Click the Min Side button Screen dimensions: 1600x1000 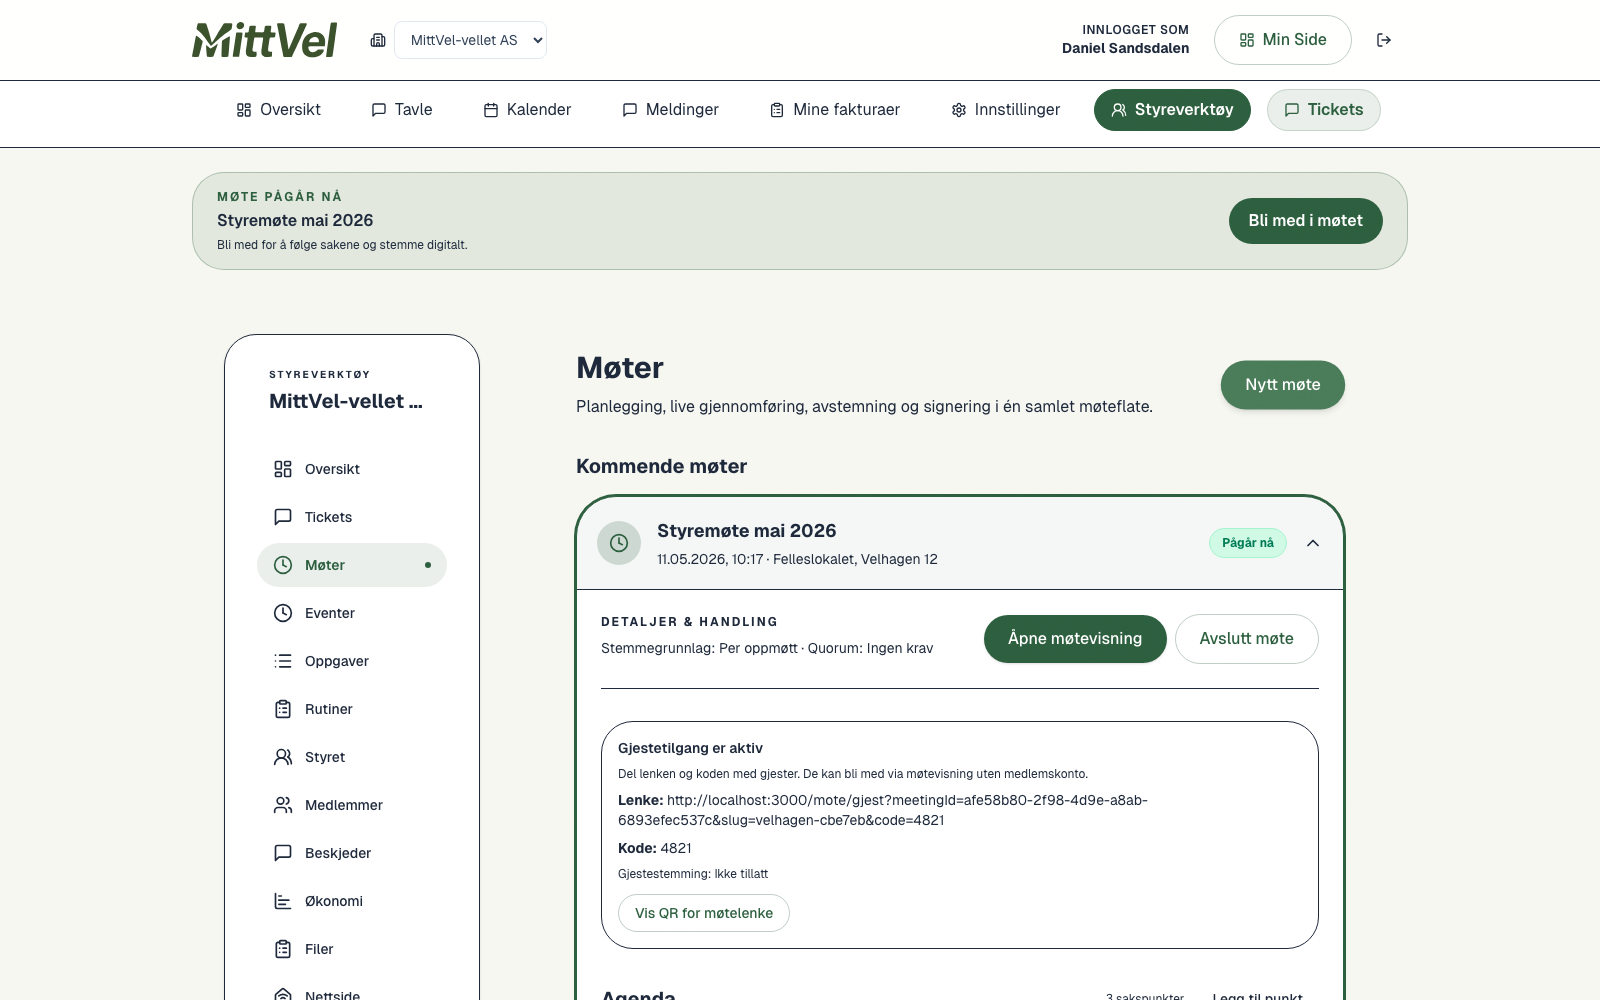tap(1283, 40)
